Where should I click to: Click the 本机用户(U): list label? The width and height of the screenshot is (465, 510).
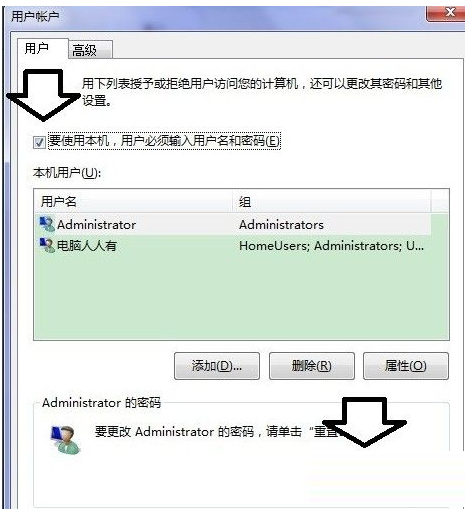point(67,173)
